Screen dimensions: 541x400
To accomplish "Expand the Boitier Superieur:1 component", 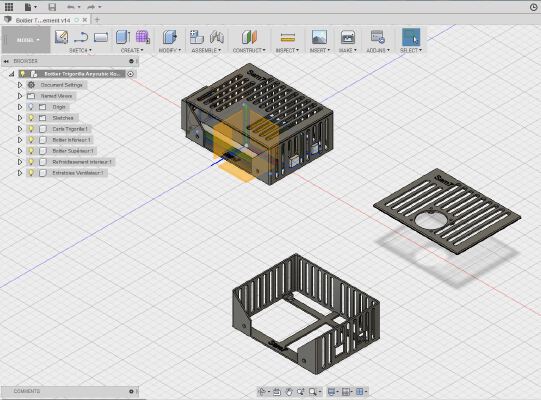I will pos(20,151).
